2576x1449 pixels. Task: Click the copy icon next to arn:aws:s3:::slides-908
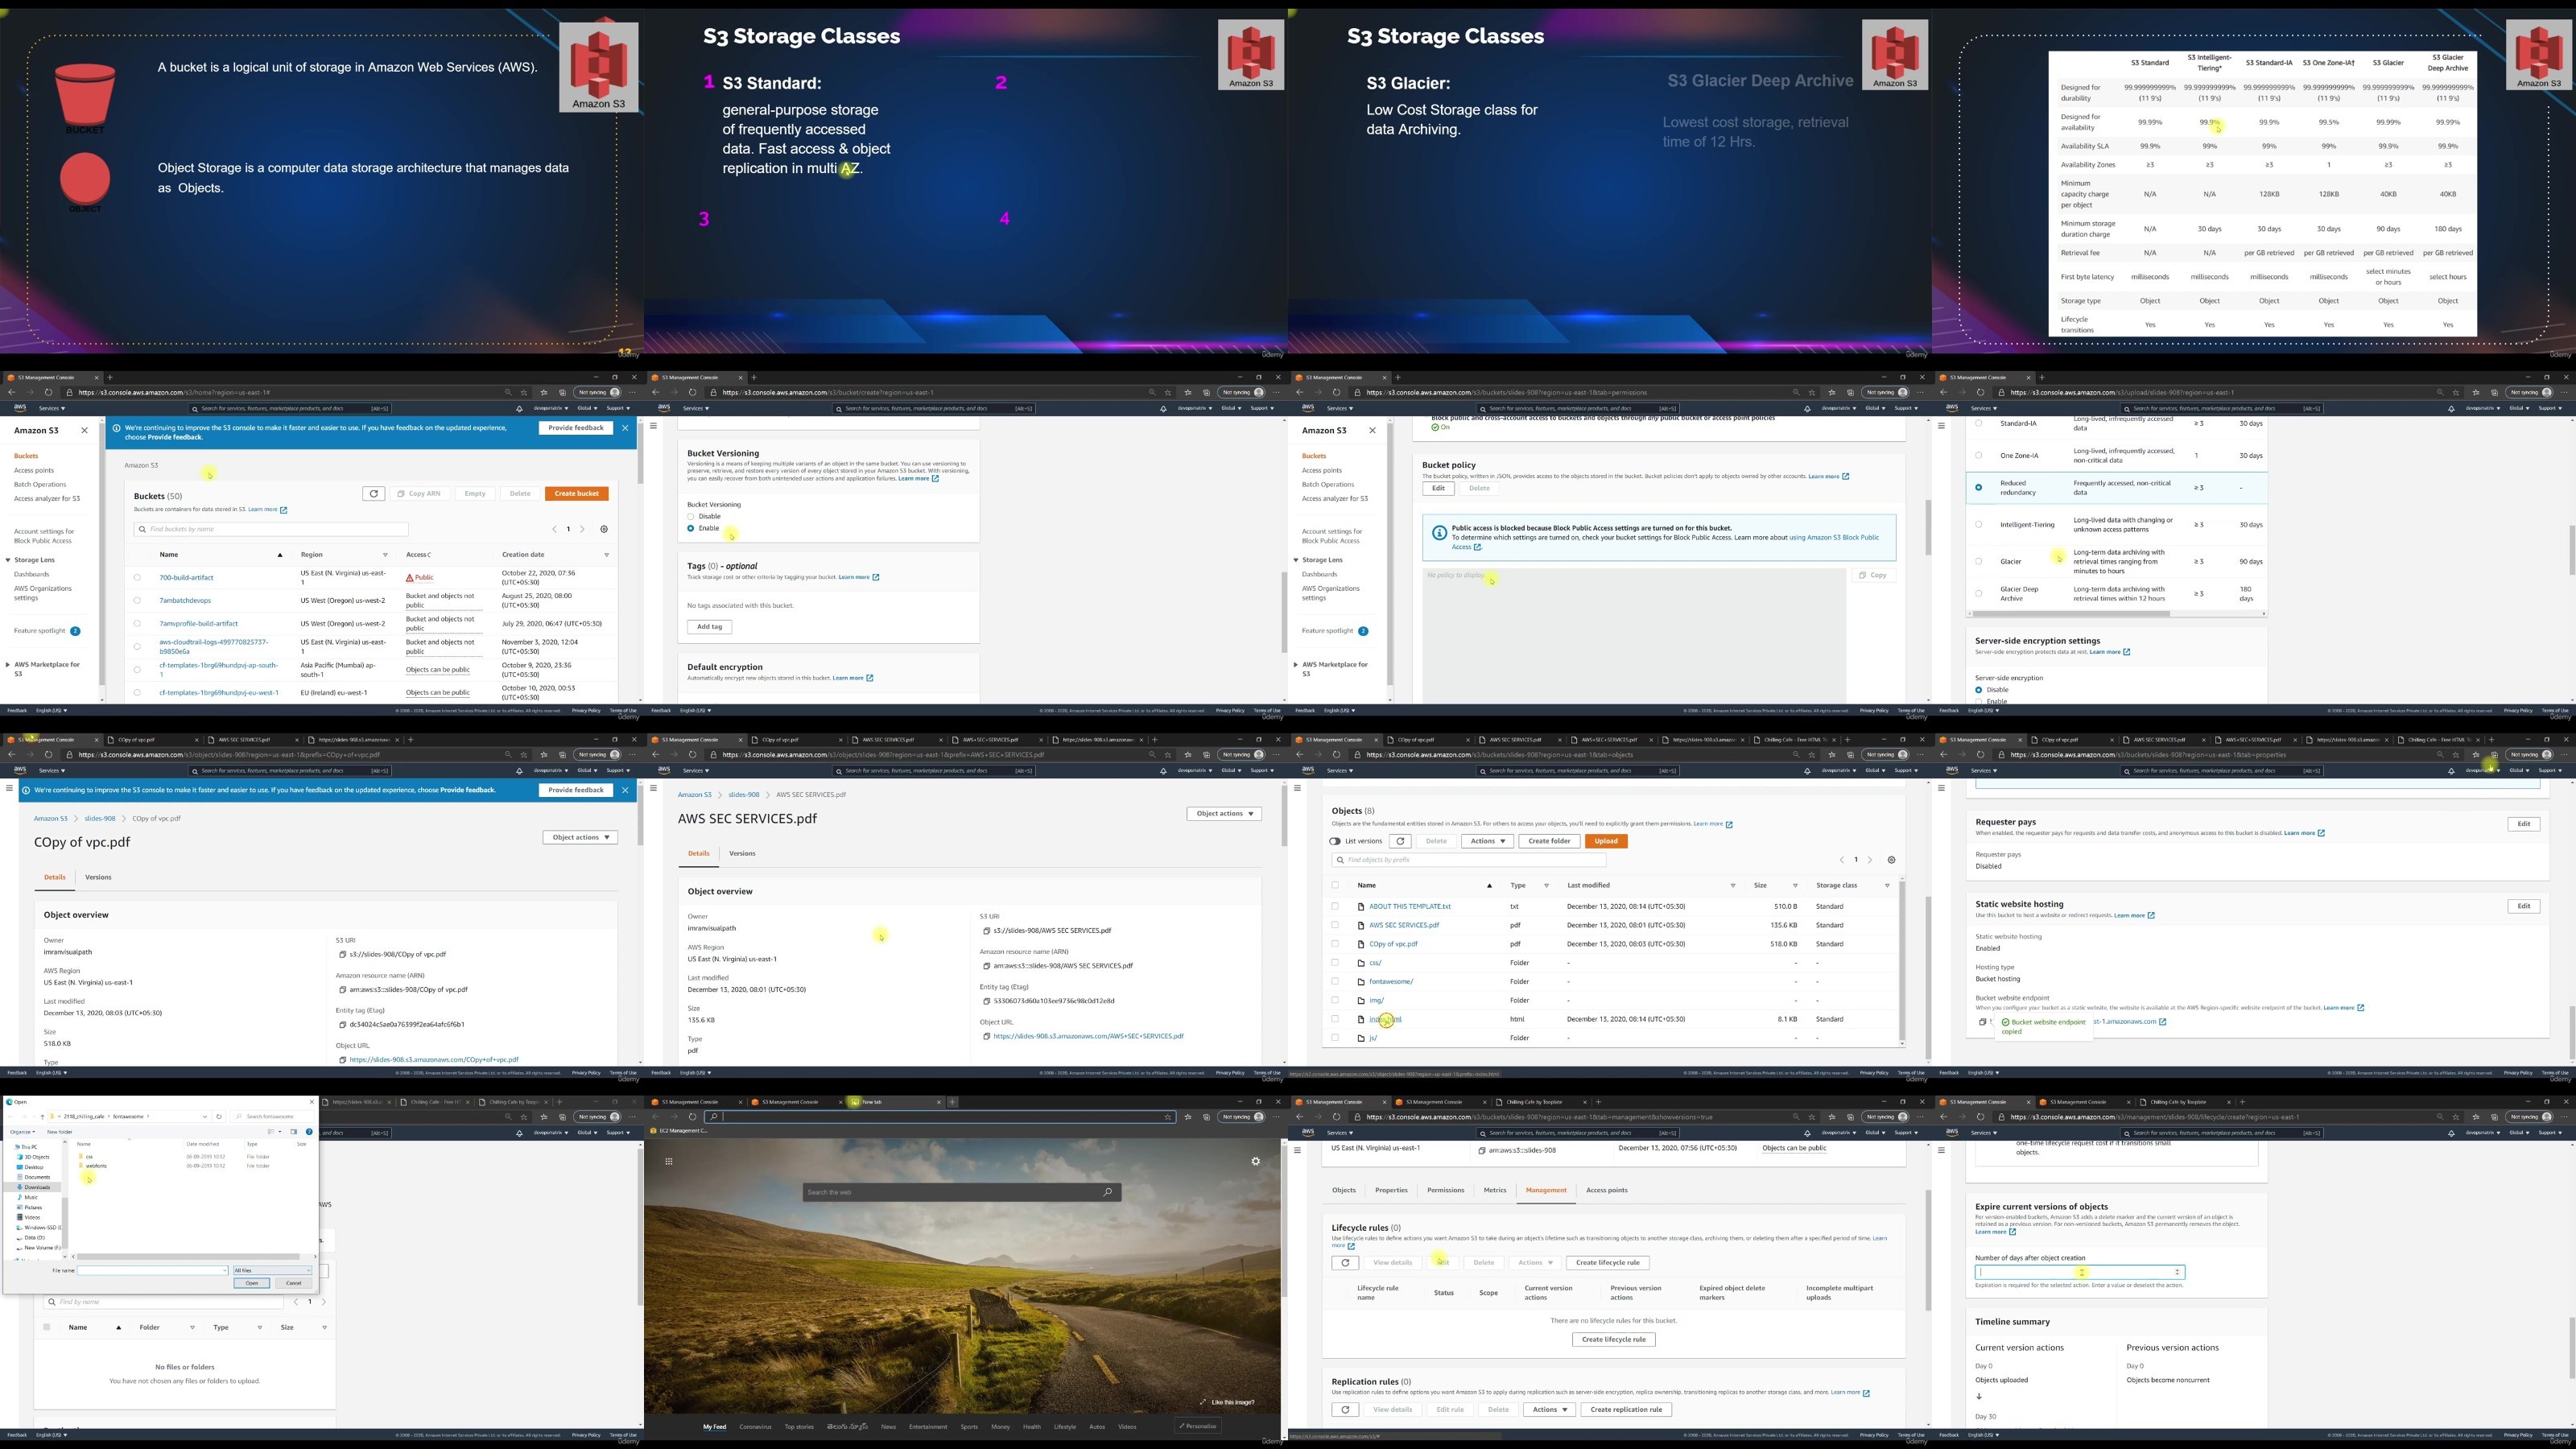point(1481,1150)
